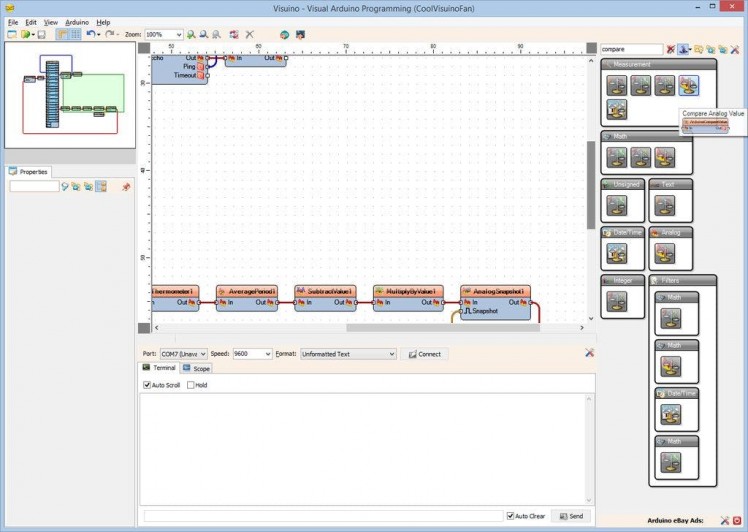Clear the component search filter icon
Viewport: 748px width, 532px height.
671,49
